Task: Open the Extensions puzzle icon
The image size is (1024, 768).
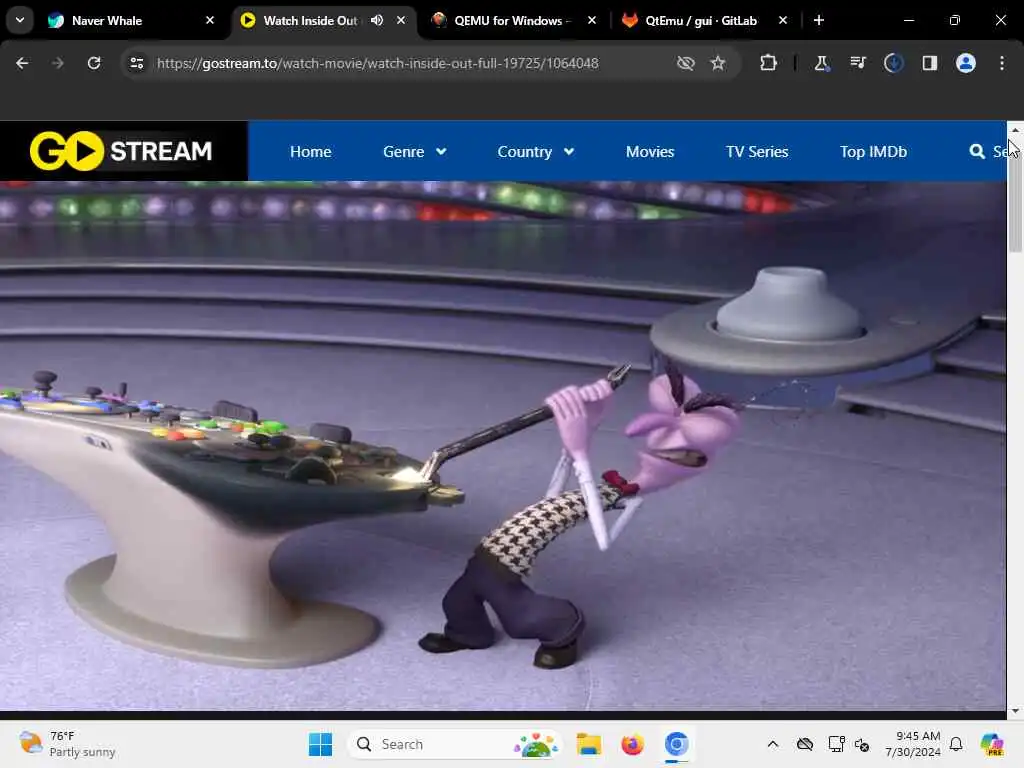Action: pyautogui.click(x=769, y=63)
